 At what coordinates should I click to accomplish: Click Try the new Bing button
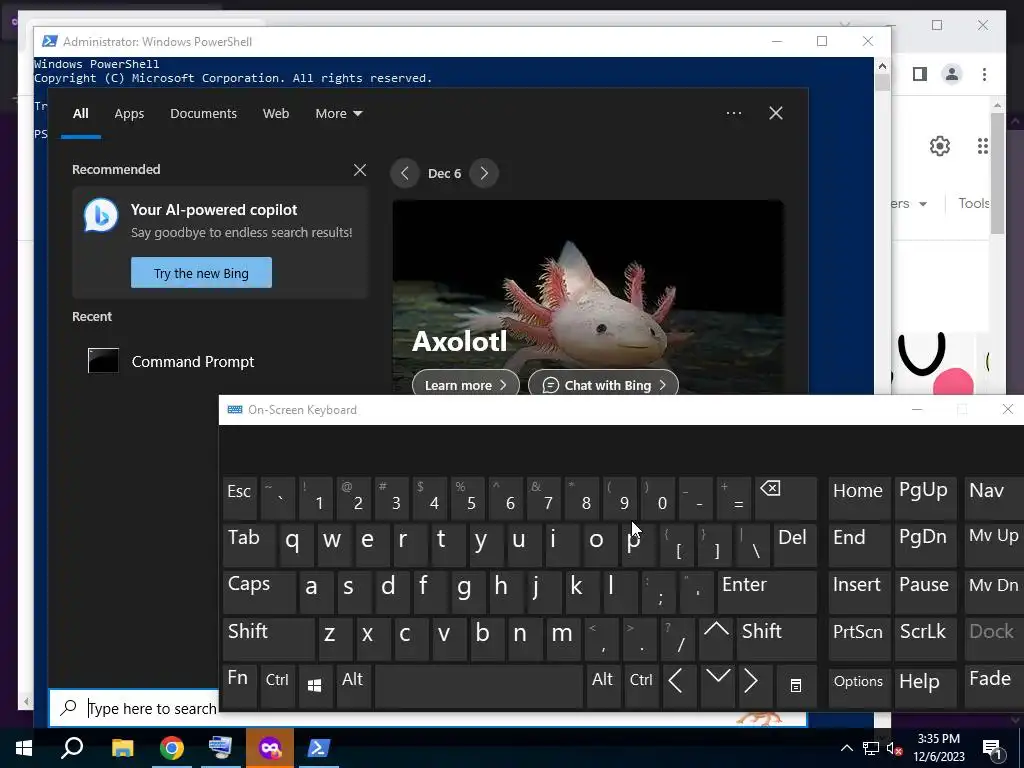[x=201, y=273]
